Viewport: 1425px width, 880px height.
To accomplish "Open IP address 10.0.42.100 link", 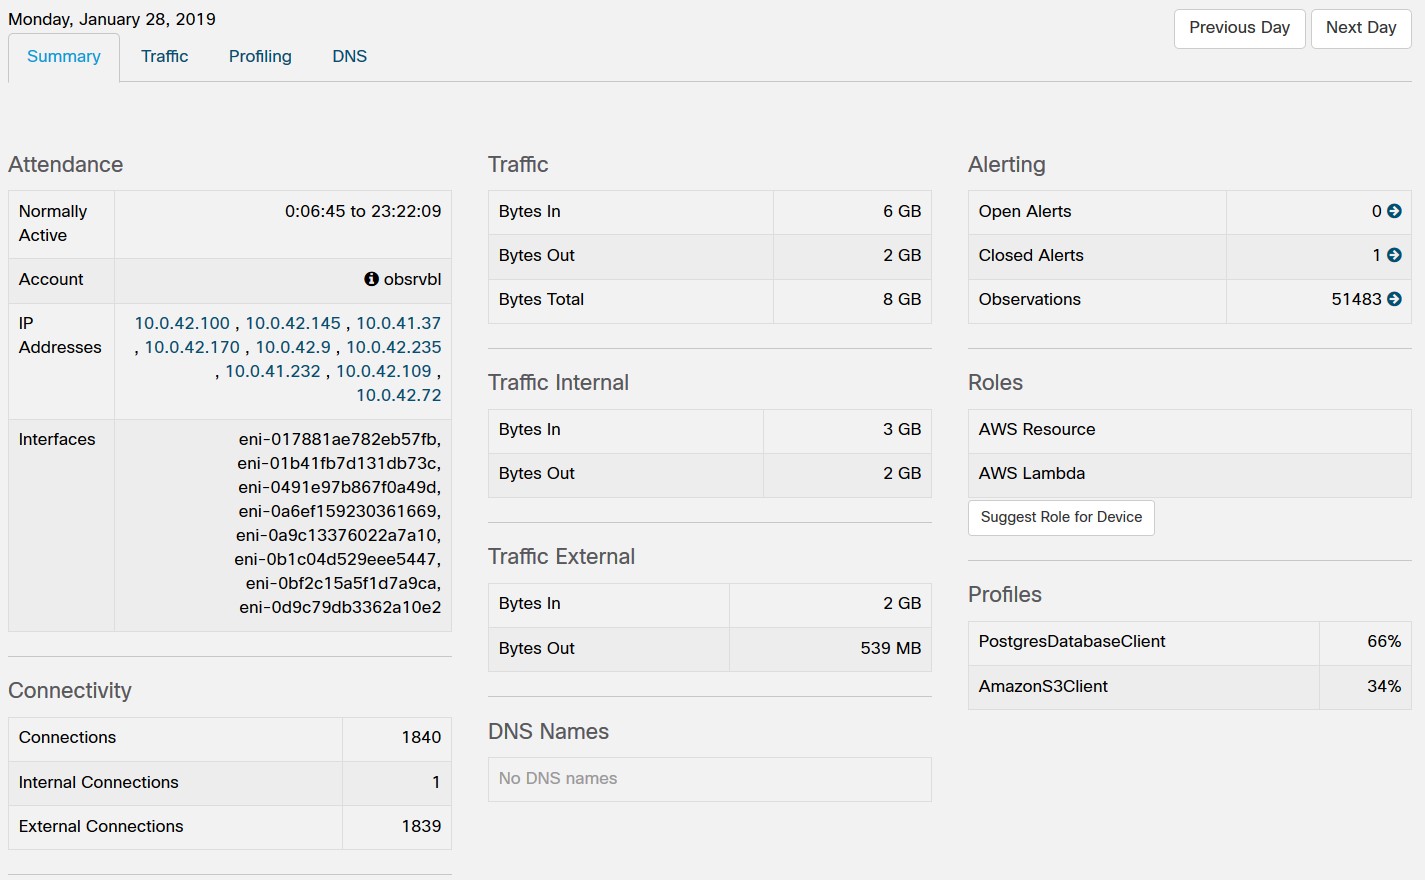I will [x=182, y=323].
